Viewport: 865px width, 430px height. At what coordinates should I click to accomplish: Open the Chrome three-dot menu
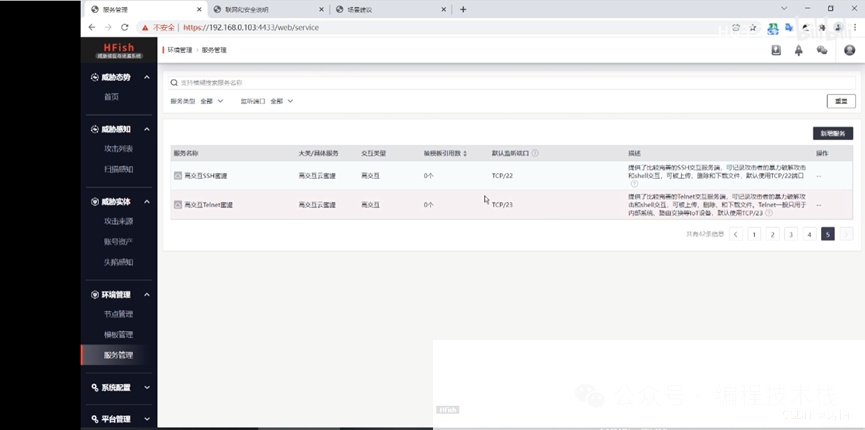coord(855,27)
